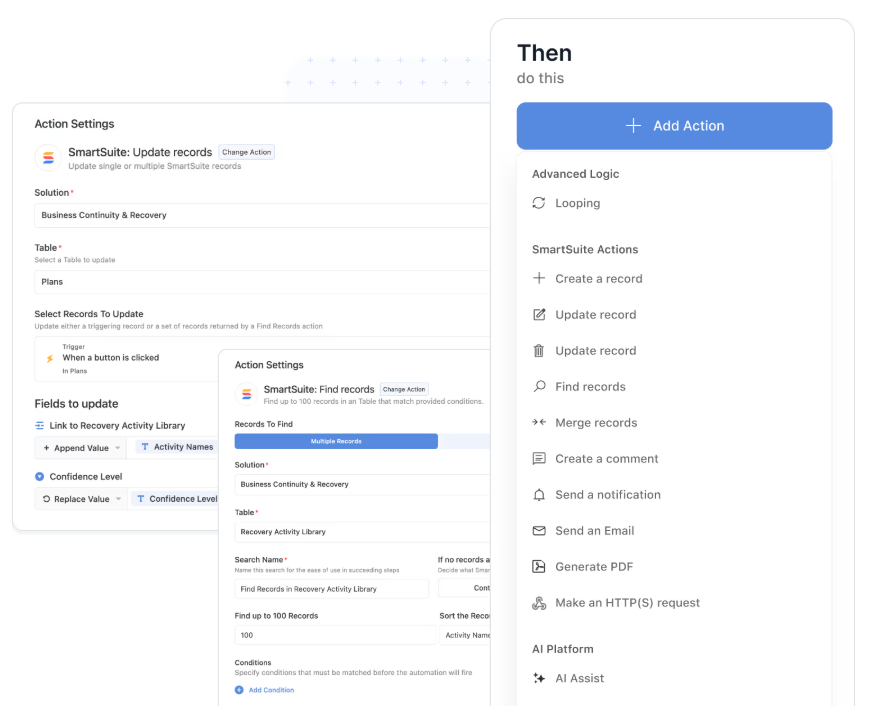
Task: Open the Table dropdown showing Plans
Action: (x=262, y=282)
